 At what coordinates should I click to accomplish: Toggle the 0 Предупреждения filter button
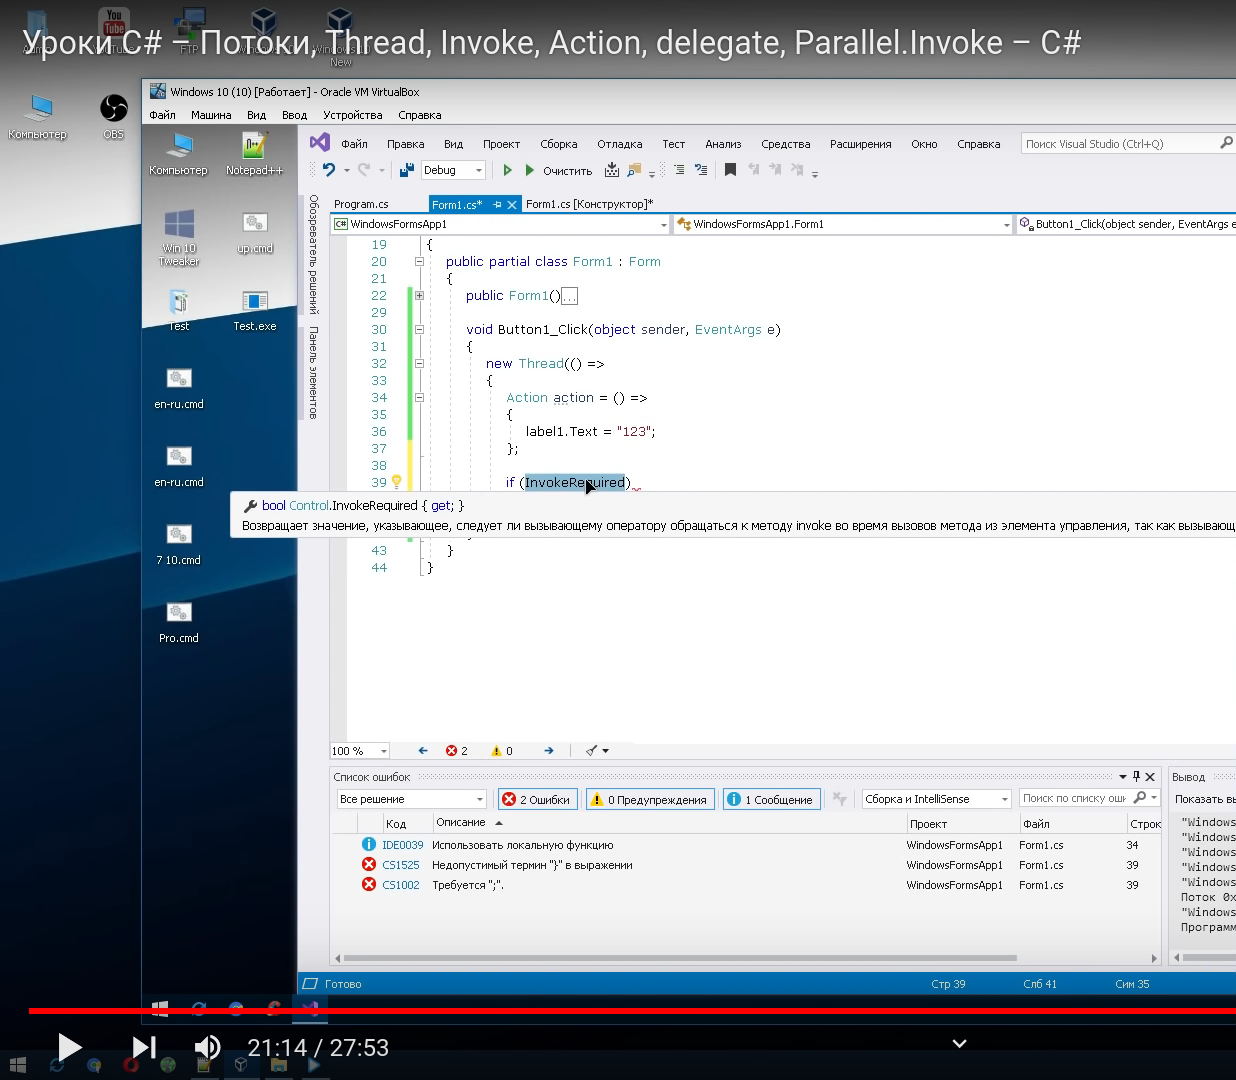click(x=650, y=799)
